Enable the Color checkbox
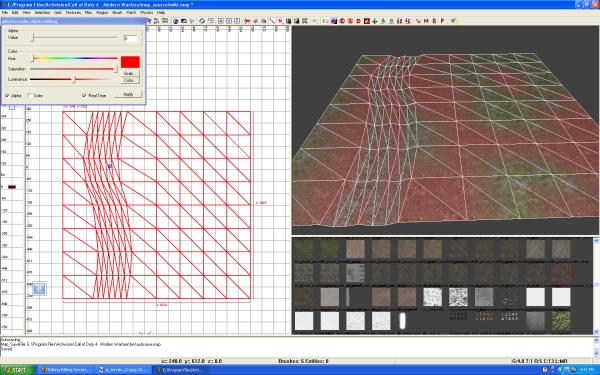The width and height of the screenshot is (600, 375). (30, 95)
